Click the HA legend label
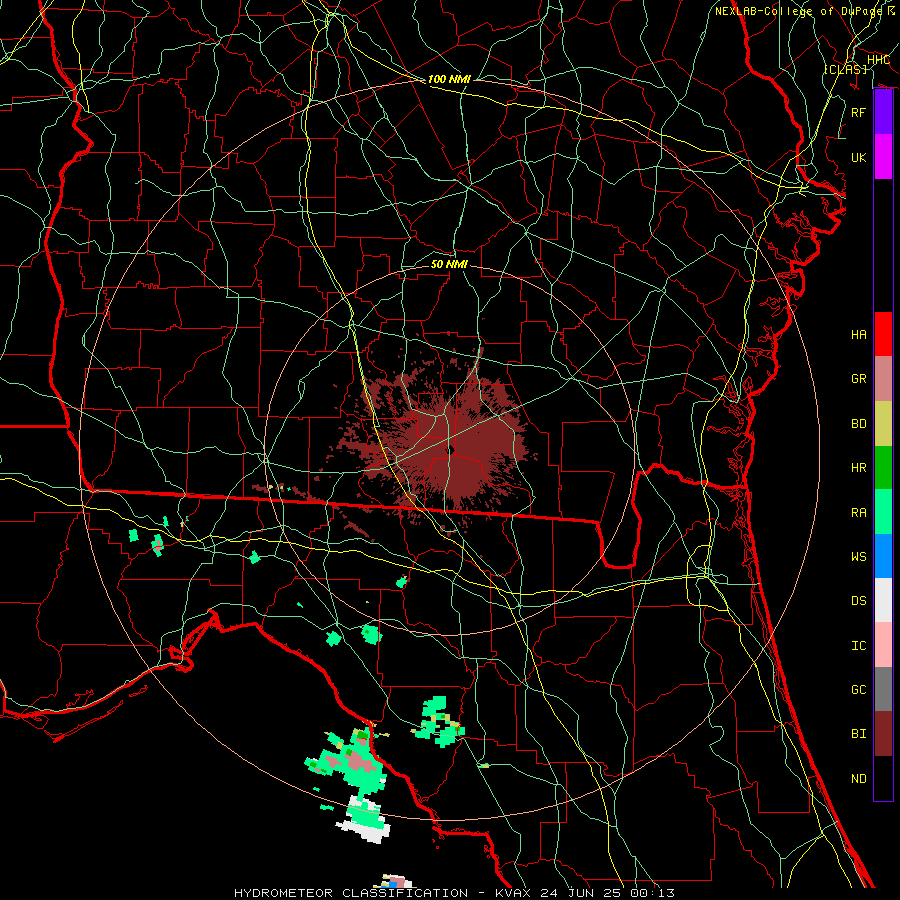 tap(858, 335)
